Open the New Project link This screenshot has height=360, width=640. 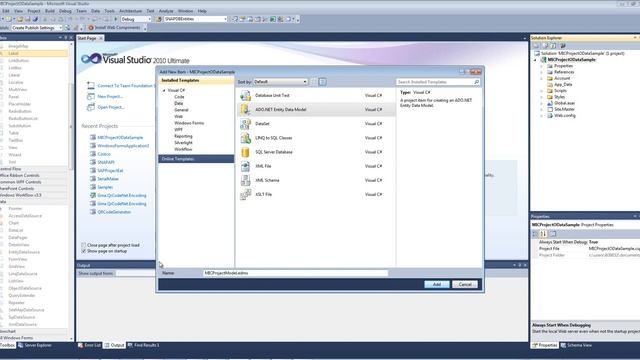[110, 96]
